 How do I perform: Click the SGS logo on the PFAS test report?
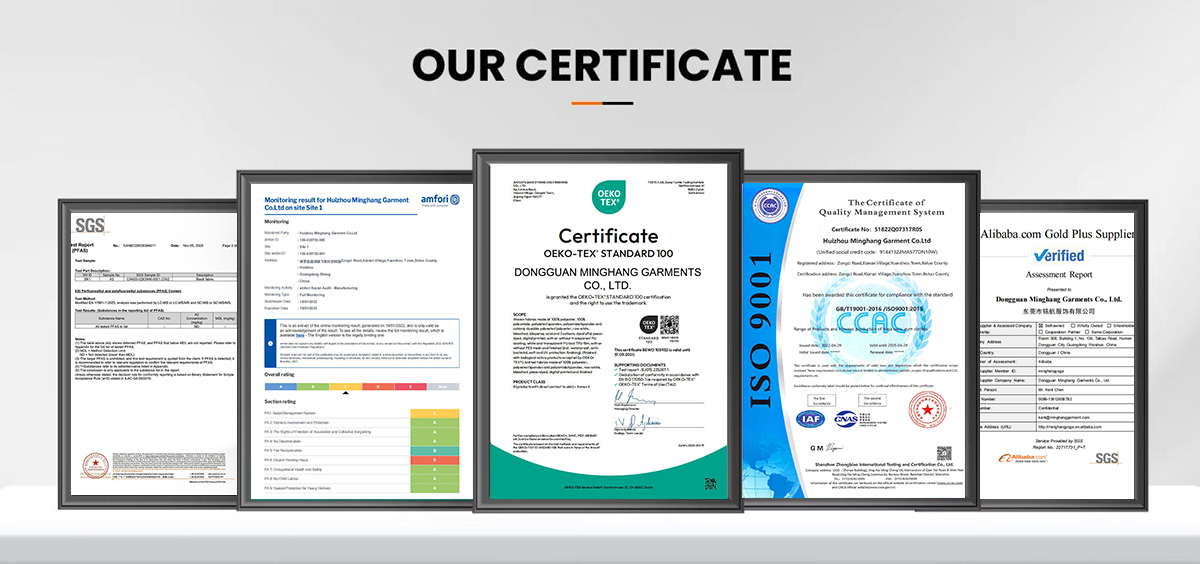click(91, 224)
